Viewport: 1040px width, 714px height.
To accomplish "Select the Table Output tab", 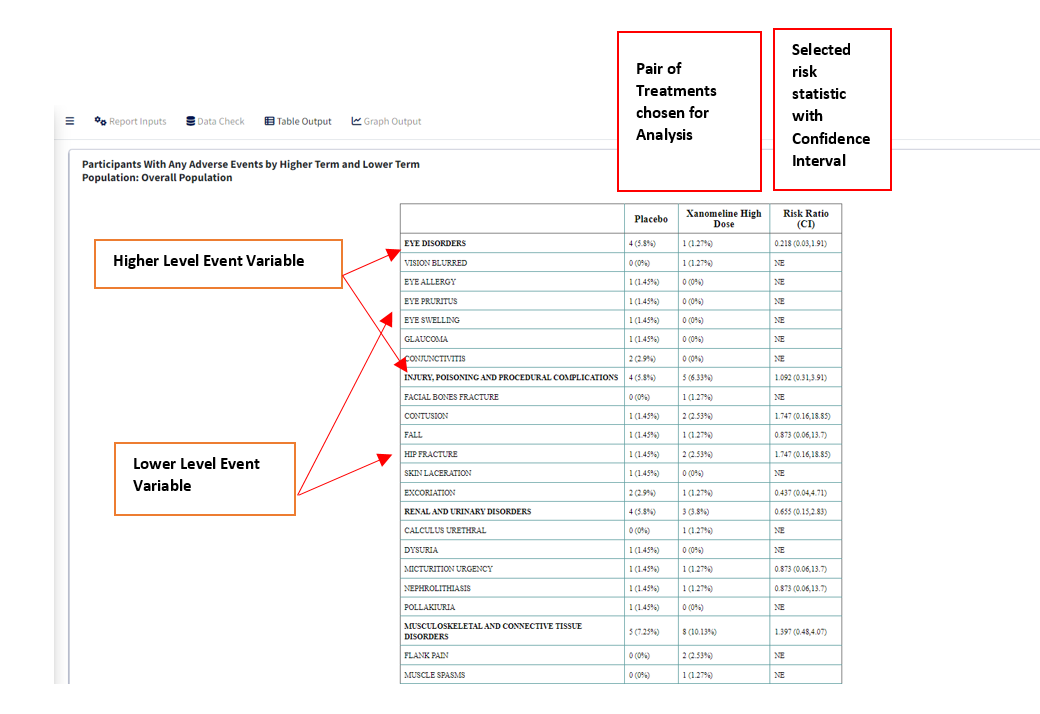I will pos(298,121).
